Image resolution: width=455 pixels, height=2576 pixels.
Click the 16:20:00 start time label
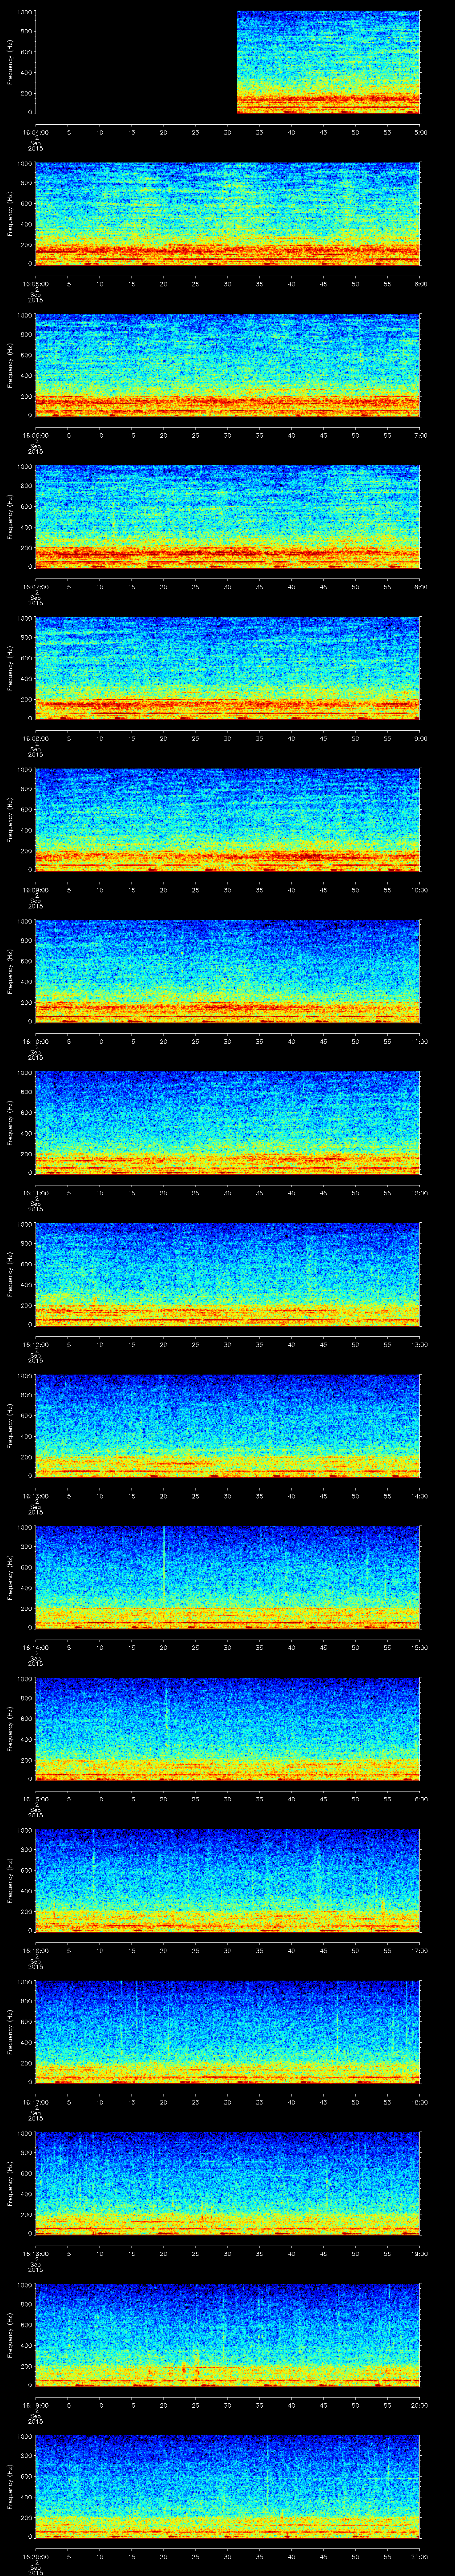35,2556
